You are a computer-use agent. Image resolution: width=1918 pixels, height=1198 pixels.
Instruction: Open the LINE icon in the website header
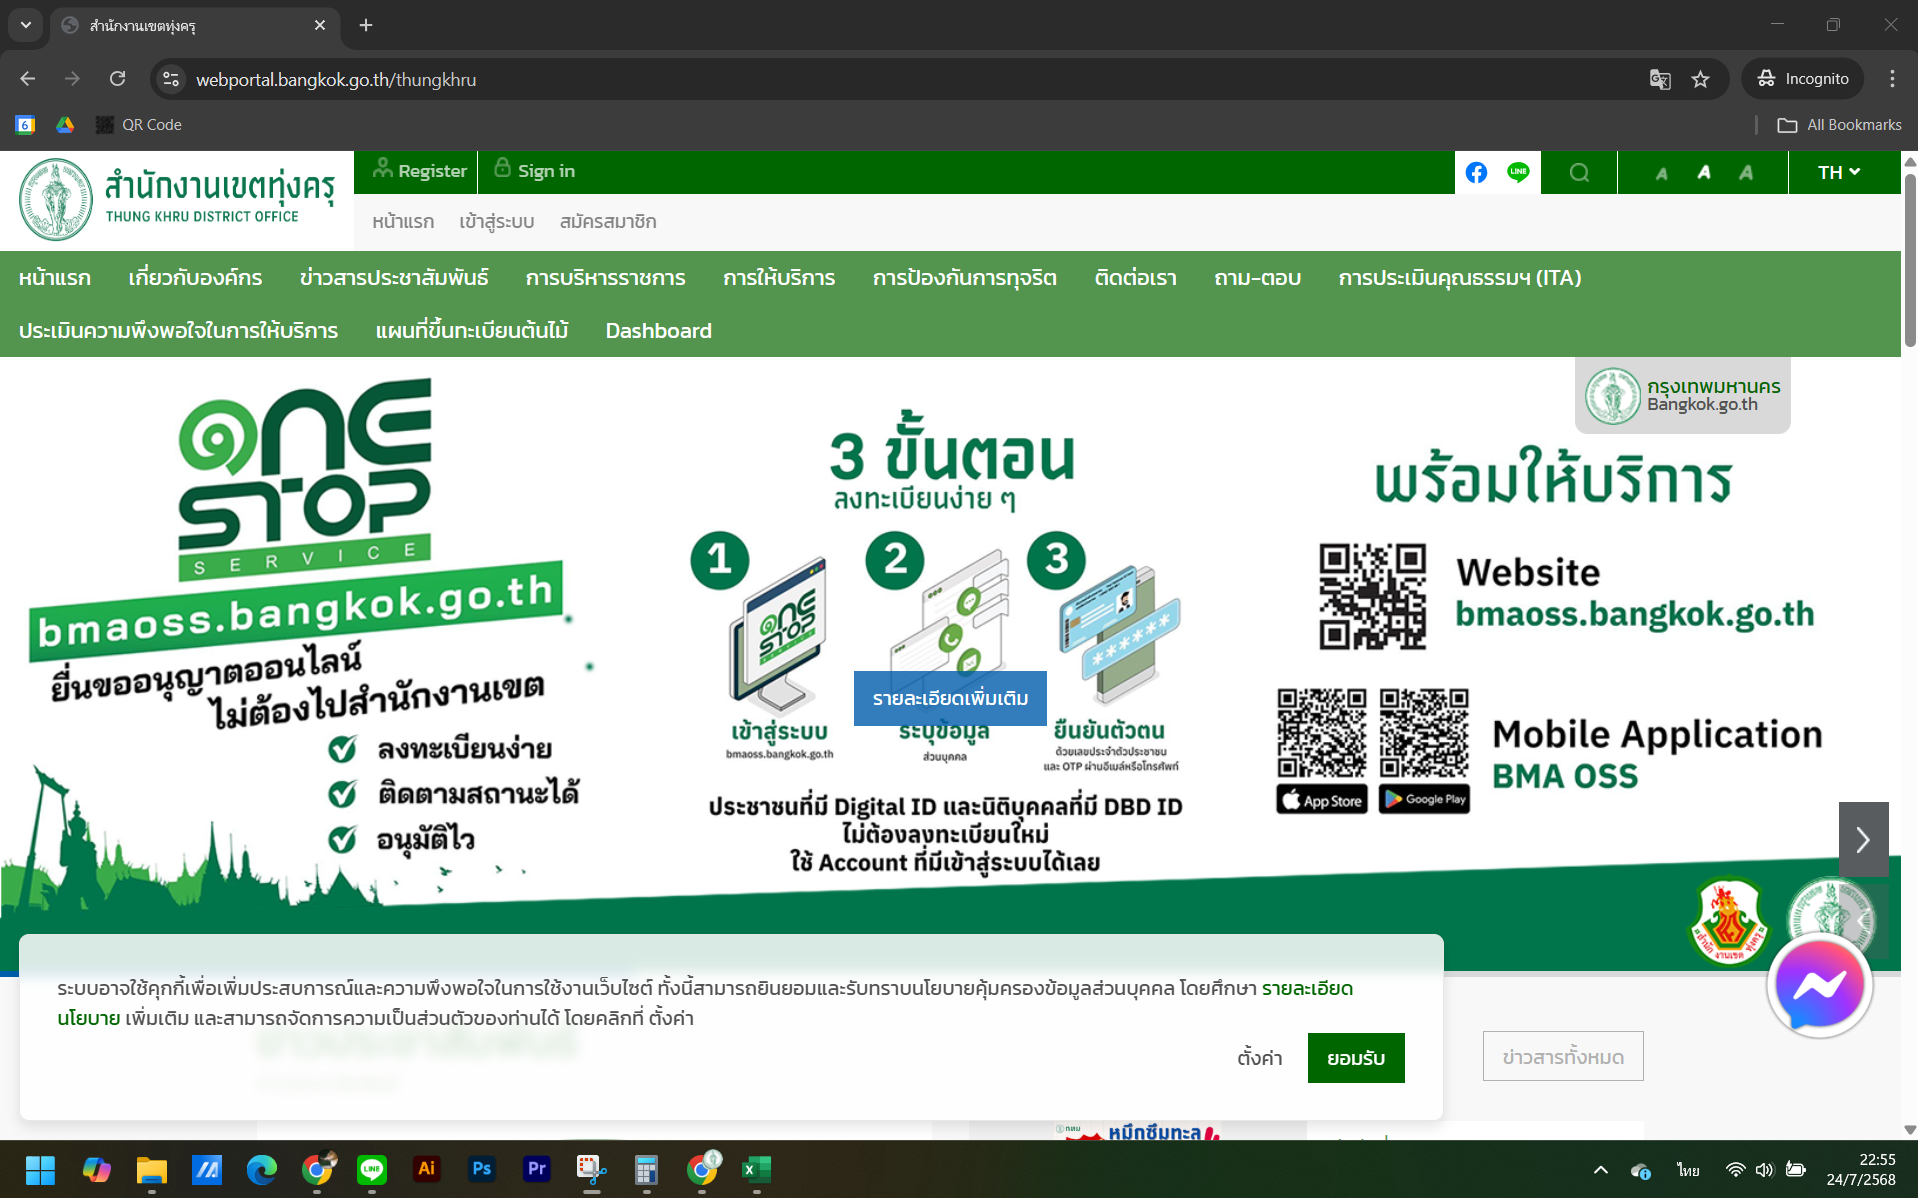[x=1518, y=172]
